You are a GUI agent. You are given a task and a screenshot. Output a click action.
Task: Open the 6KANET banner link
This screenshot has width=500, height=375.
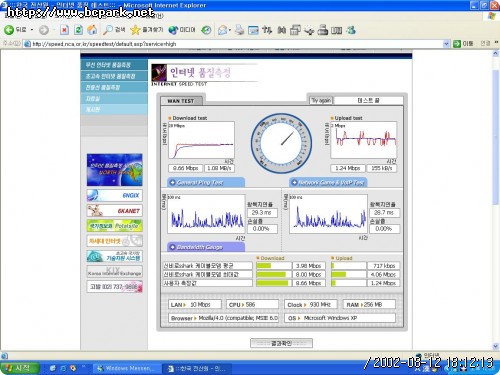[x=115, y=211]
